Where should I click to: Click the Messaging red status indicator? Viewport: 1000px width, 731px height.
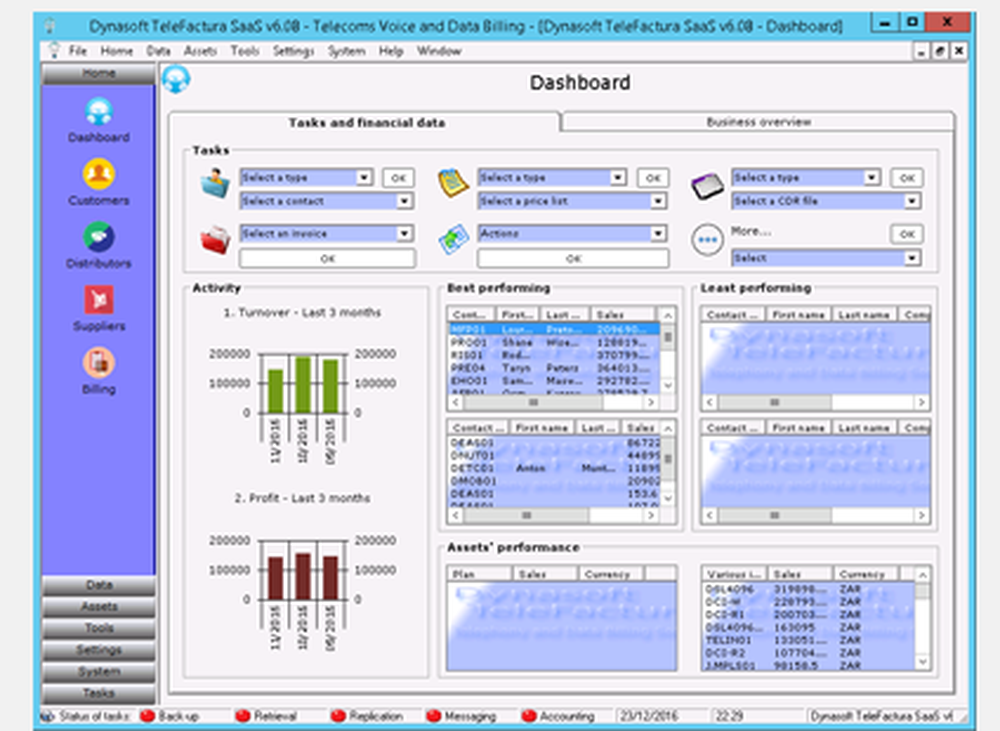click(x=434, y=716)
